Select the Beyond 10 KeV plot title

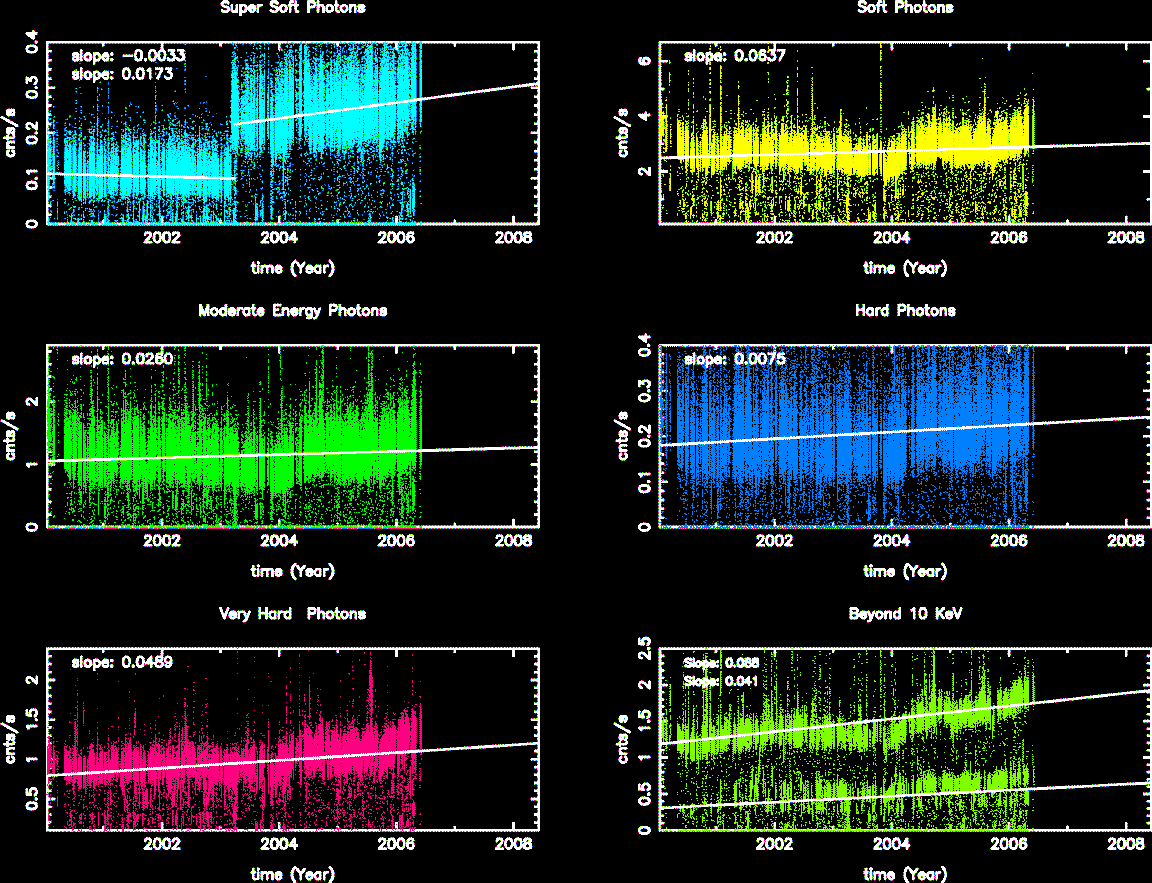[905, 614]
